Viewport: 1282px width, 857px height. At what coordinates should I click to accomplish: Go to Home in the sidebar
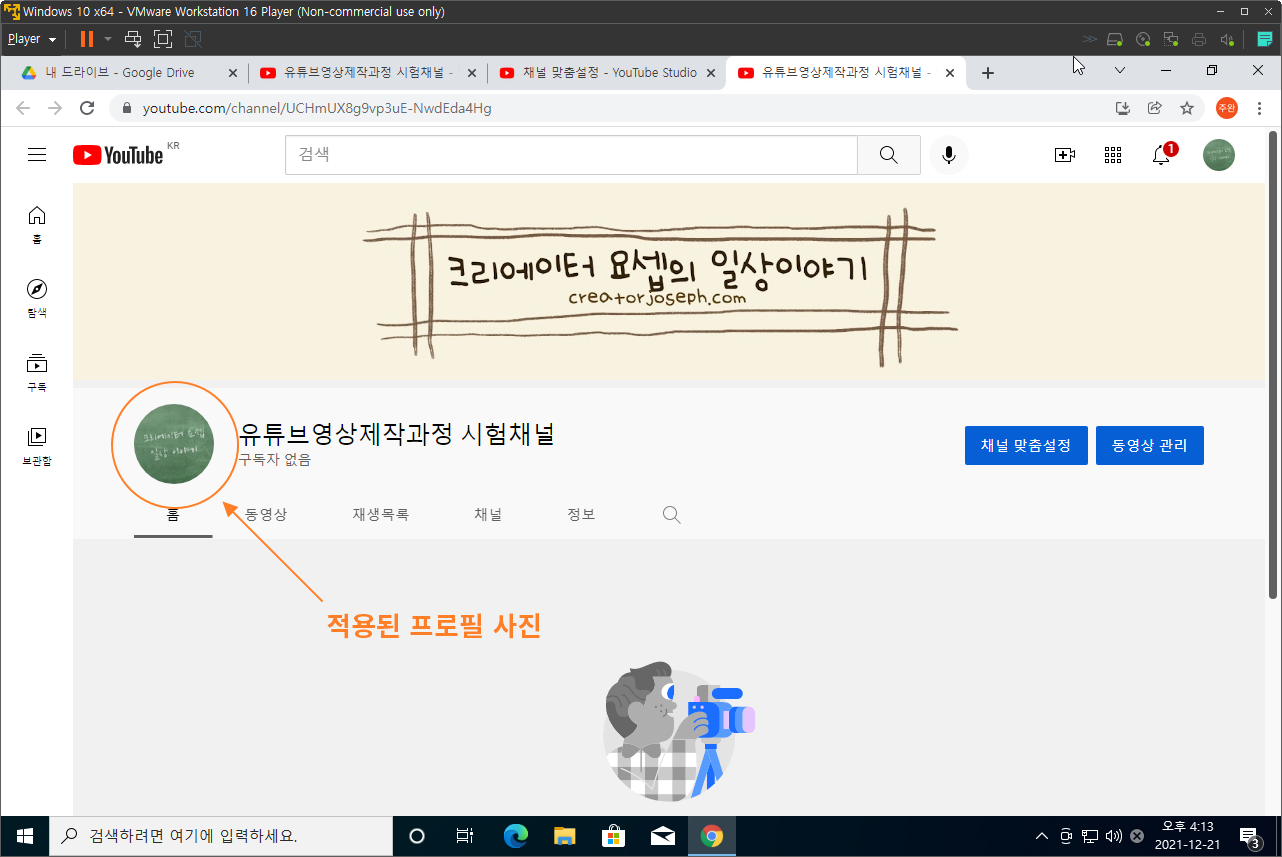(x=37, y=225)
